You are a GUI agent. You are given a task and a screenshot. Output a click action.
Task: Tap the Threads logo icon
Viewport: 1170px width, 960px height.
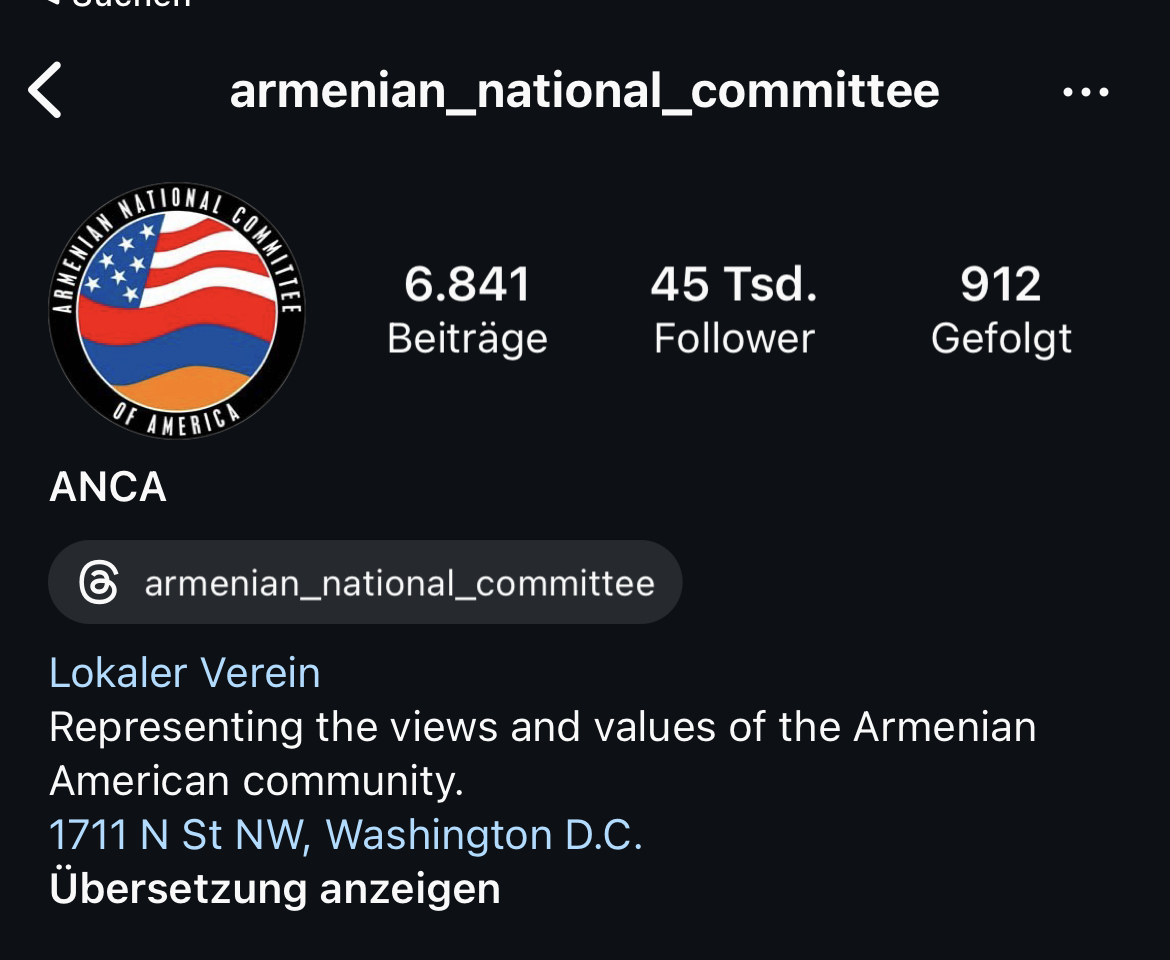click(x=98, y=583)
